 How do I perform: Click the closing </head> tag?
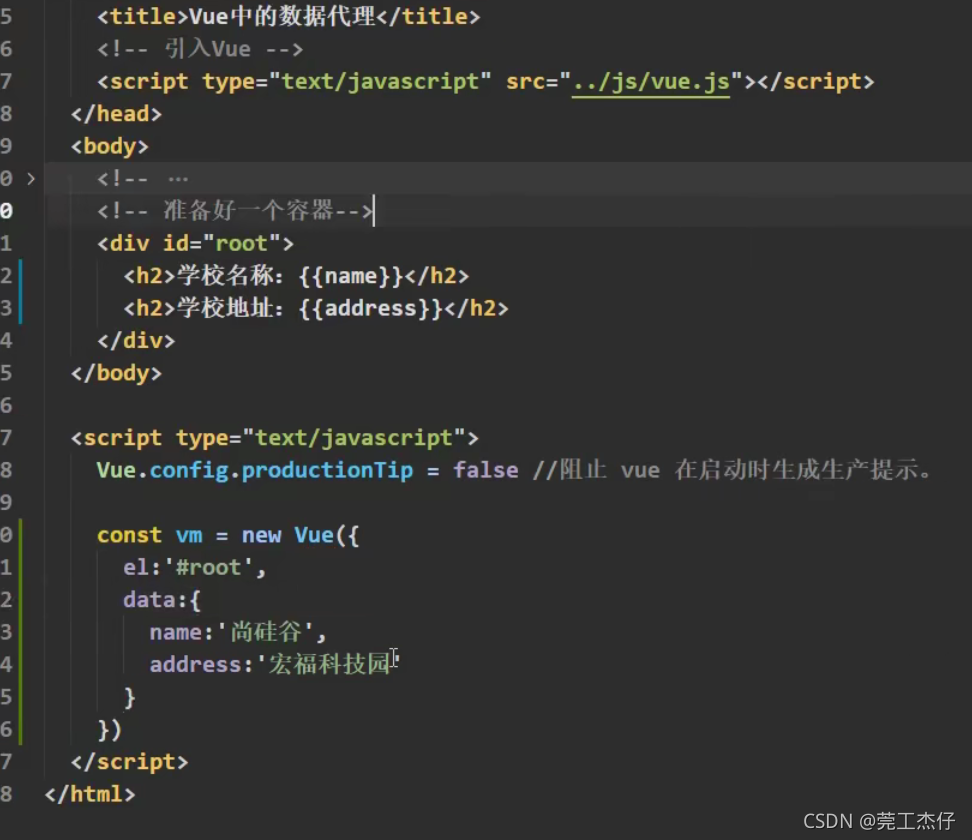click(x=116, y=114)
